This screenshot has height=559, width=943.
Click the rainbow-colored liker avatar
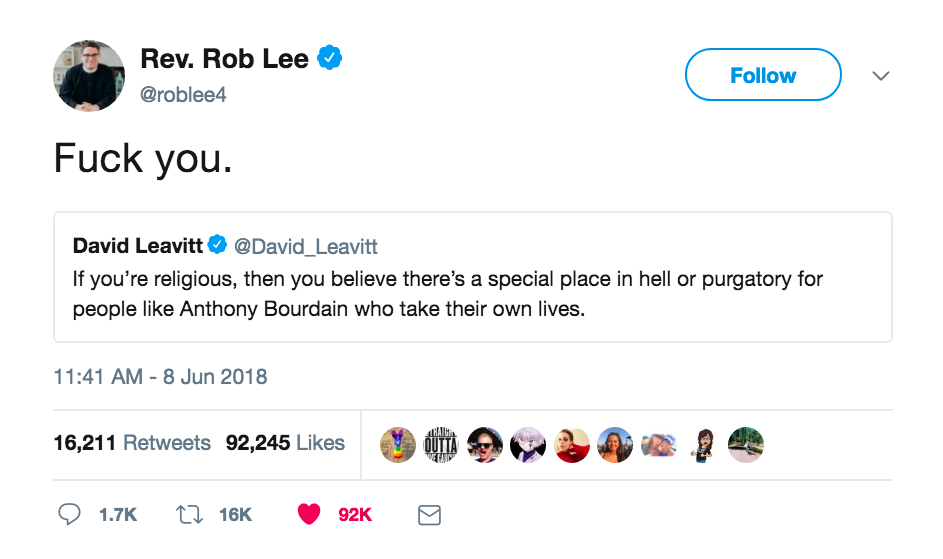(x=398, y=444)
